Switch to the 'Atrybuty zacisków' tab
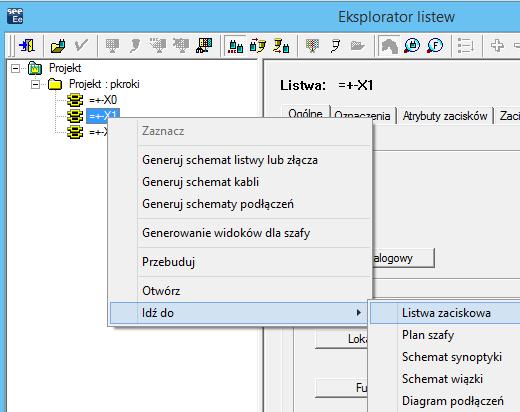The height and width of the screenshot is (412, 520). coord(445,116)
